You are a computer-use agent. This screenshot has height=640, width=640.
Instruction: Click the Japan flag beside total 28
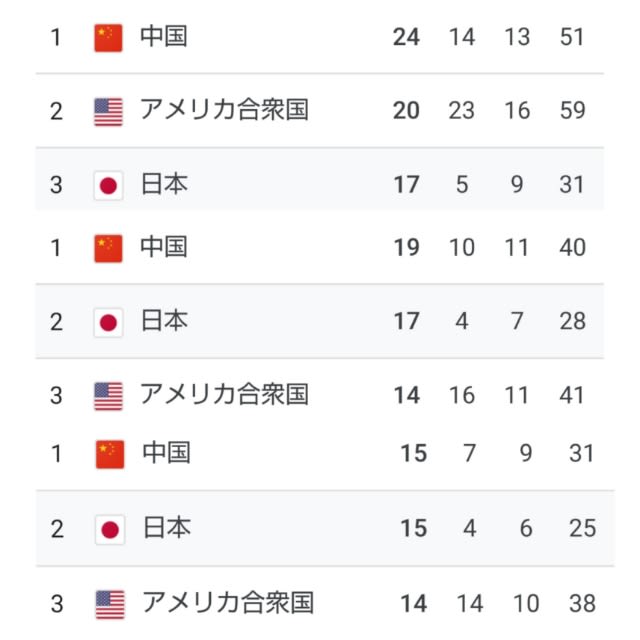pyautogui.click(x=108, y=322)
